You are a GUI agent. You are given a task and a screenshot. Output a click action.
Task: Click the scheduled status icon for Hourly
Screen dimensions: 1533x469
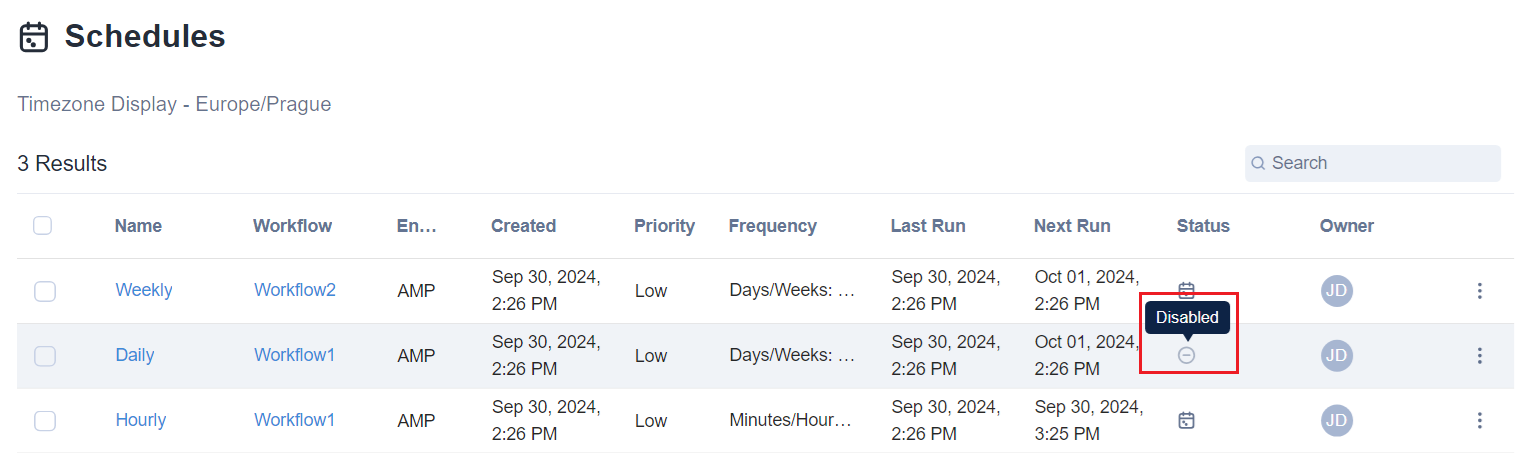coord(1186,420)
